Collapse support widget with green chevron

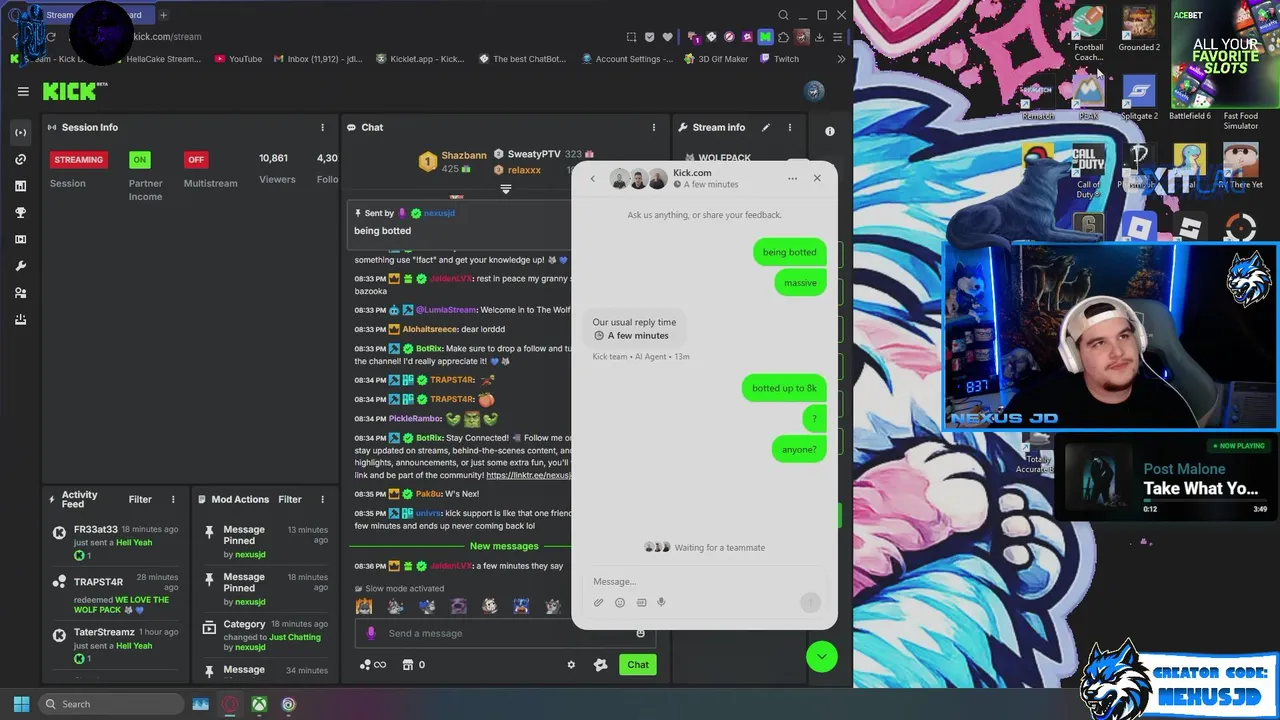[x=822, y=657]
